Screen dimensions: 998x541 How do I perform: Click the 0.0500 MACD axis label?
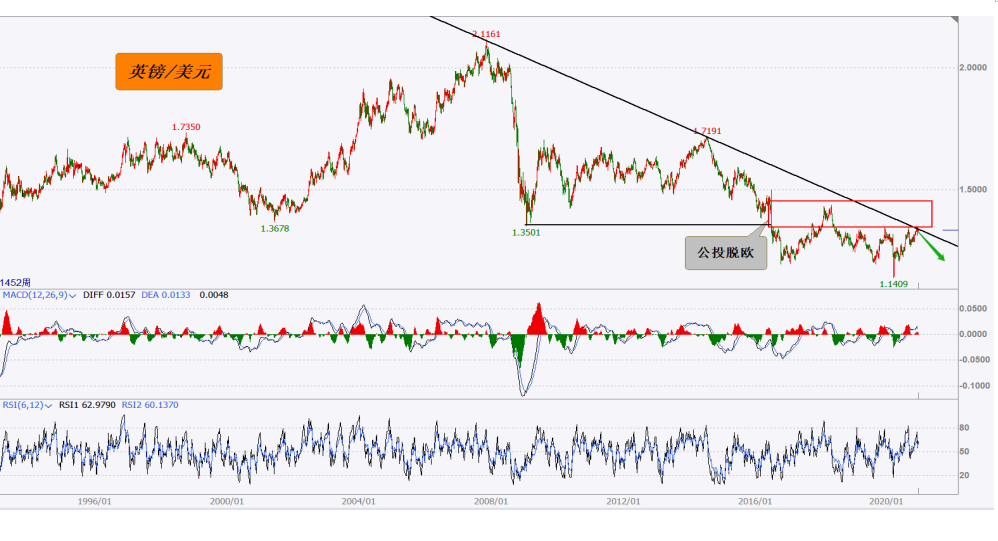point(973,309)
